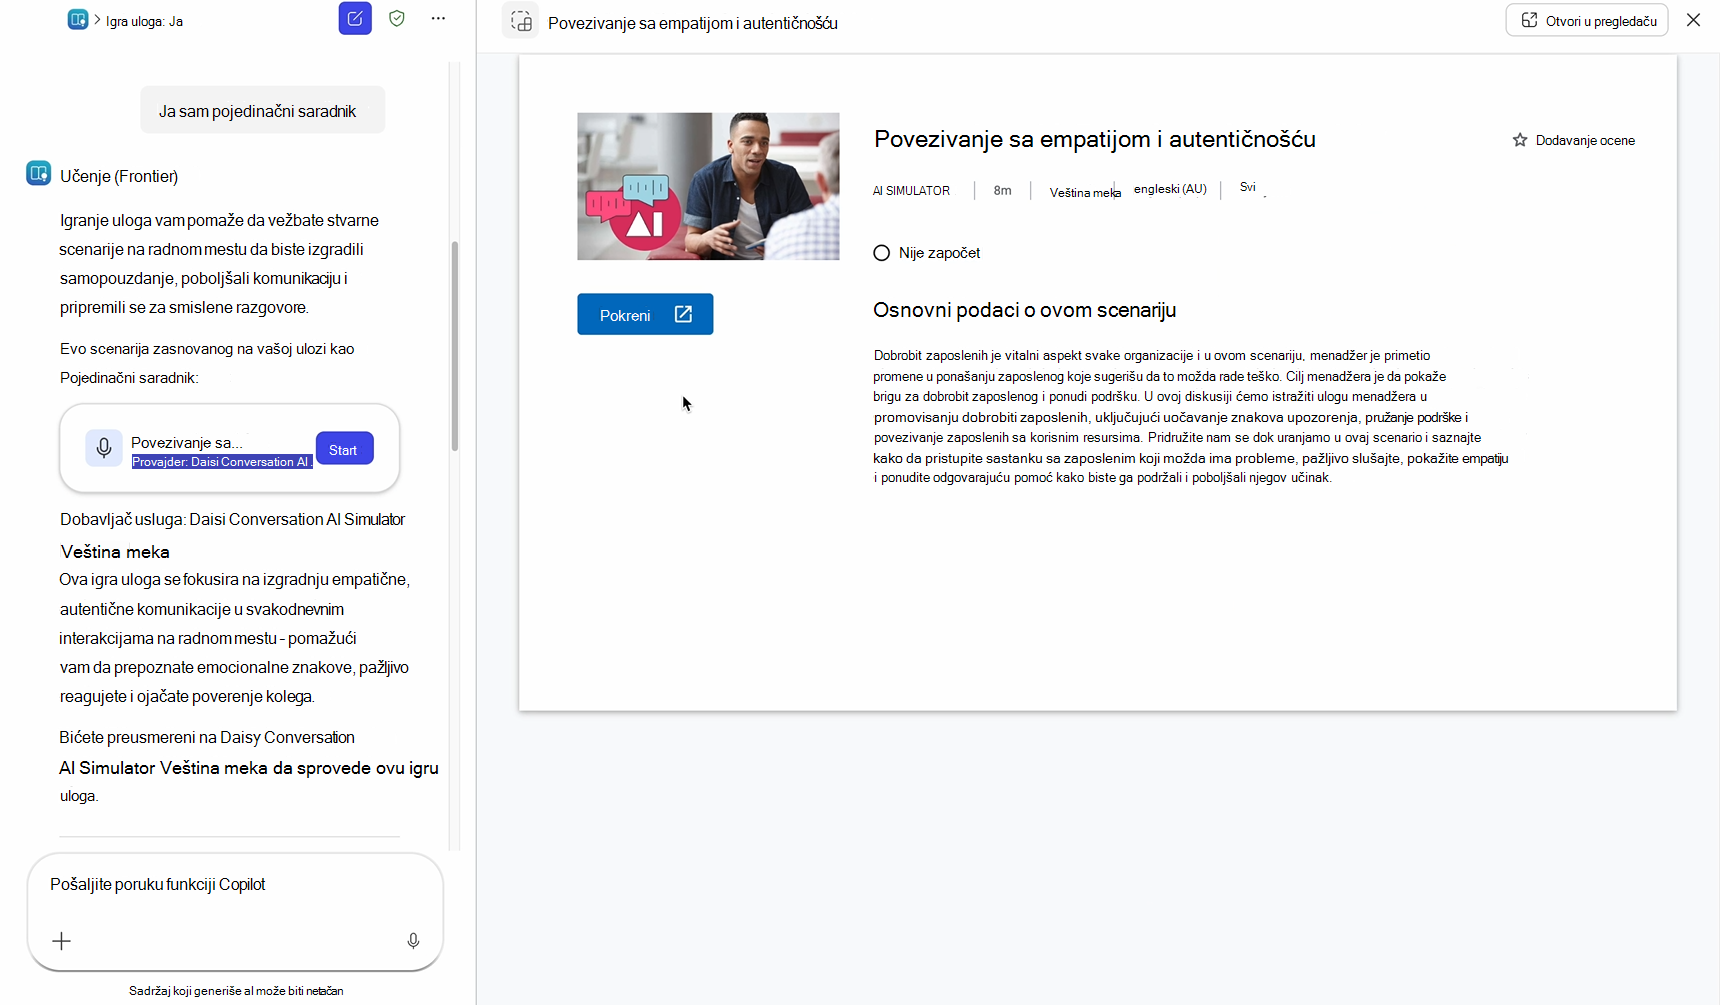Click the 'Povezivanje sa...' card title
This screenshot has width=1720, height=1005.
pyautogui.click(x=187, y=442)
